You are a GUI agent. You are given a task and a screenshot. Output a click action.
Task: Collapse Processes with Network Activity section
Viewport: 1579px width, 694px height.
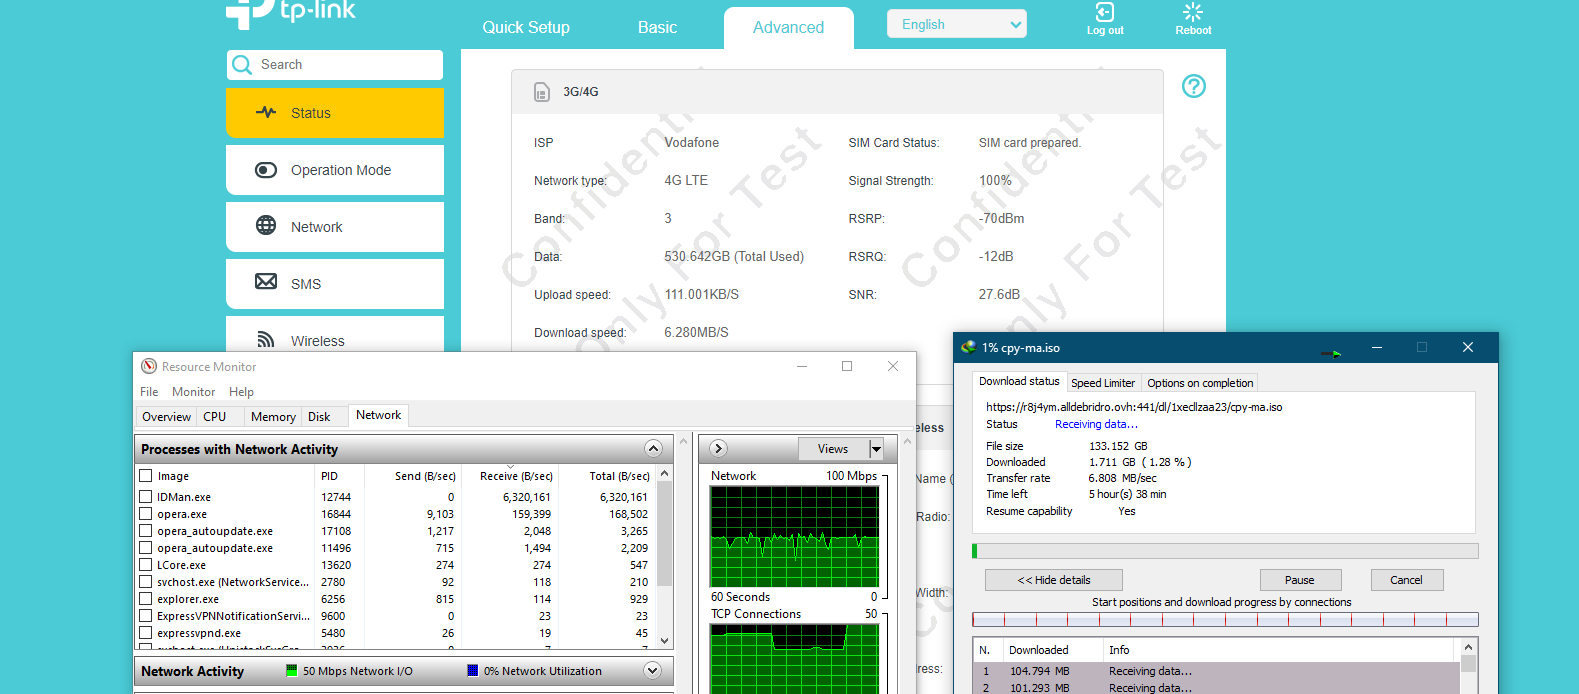(653, 449)
